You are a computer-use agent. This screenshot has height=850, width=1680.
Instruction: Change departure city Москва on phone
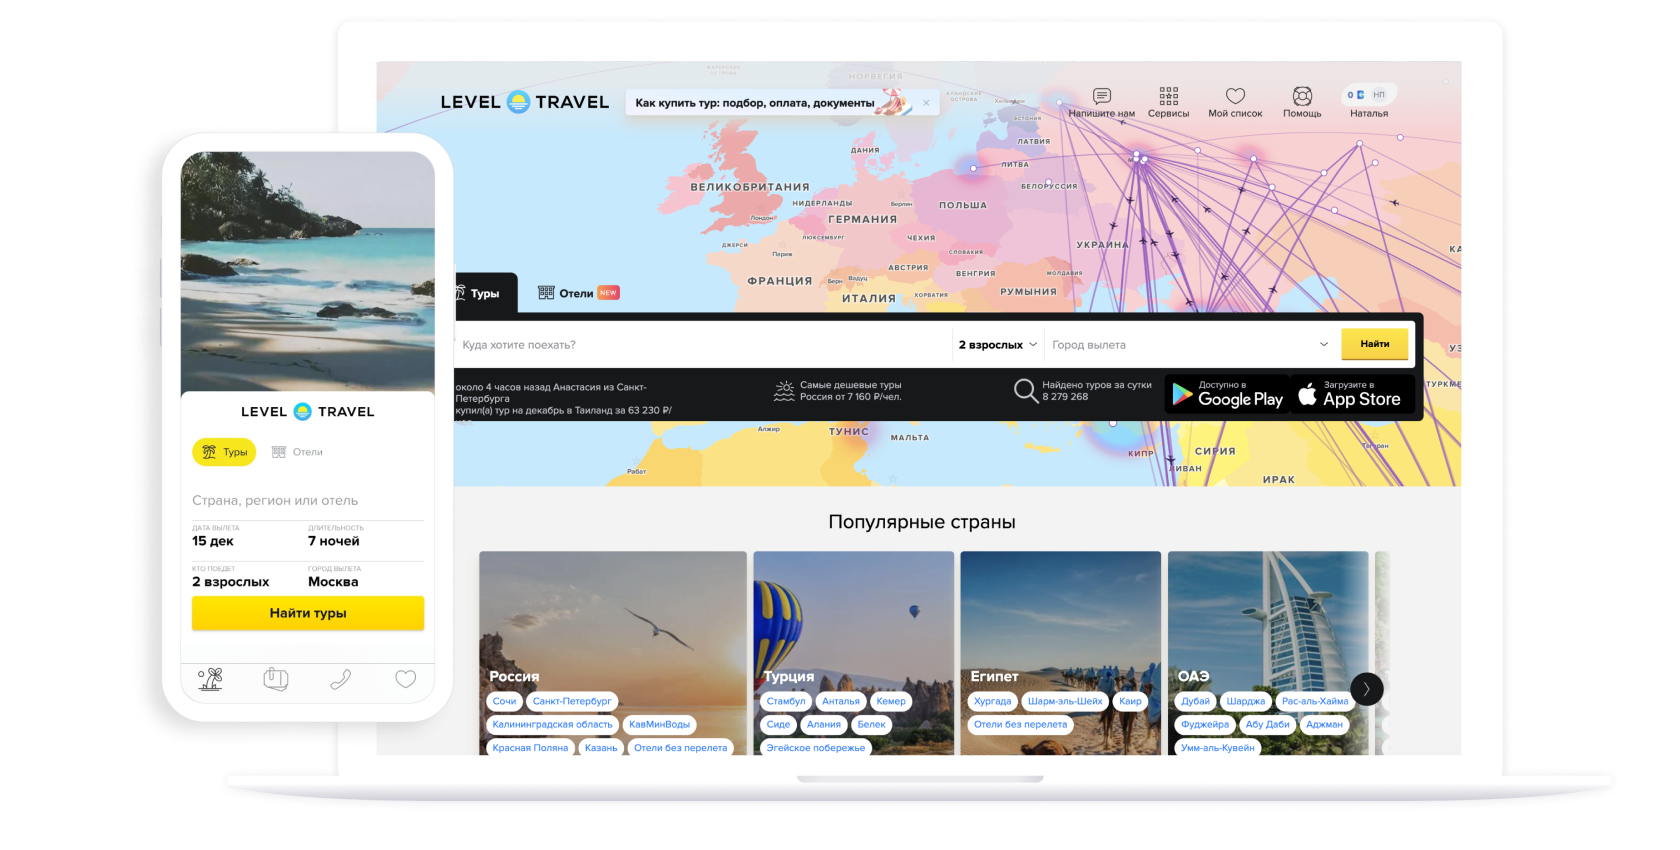pyautogui.click(x=334, y=577)
